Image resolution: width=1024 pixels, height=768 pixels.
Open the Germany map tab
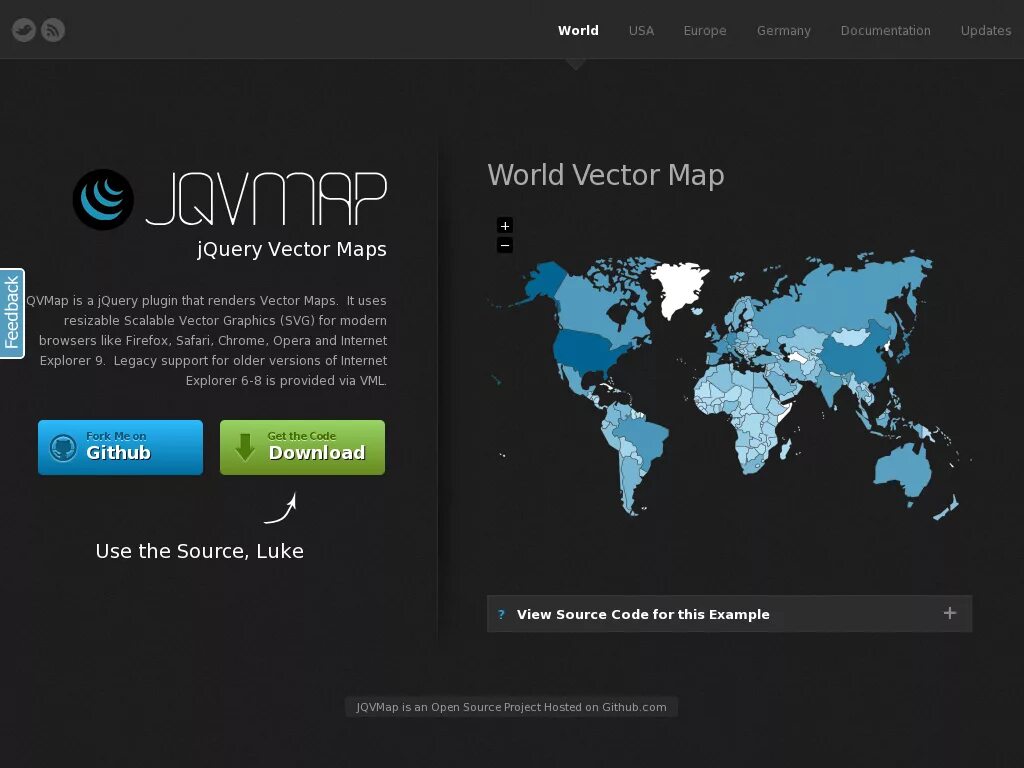pyautogui.click(x=784, y=31)
